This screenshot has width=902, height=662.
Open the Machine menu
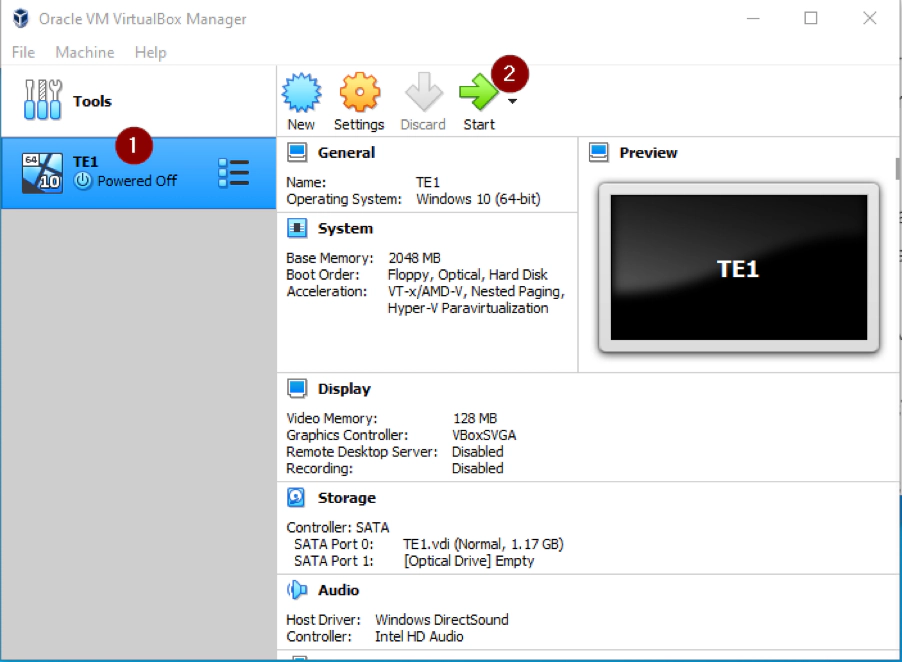[85, 52]
